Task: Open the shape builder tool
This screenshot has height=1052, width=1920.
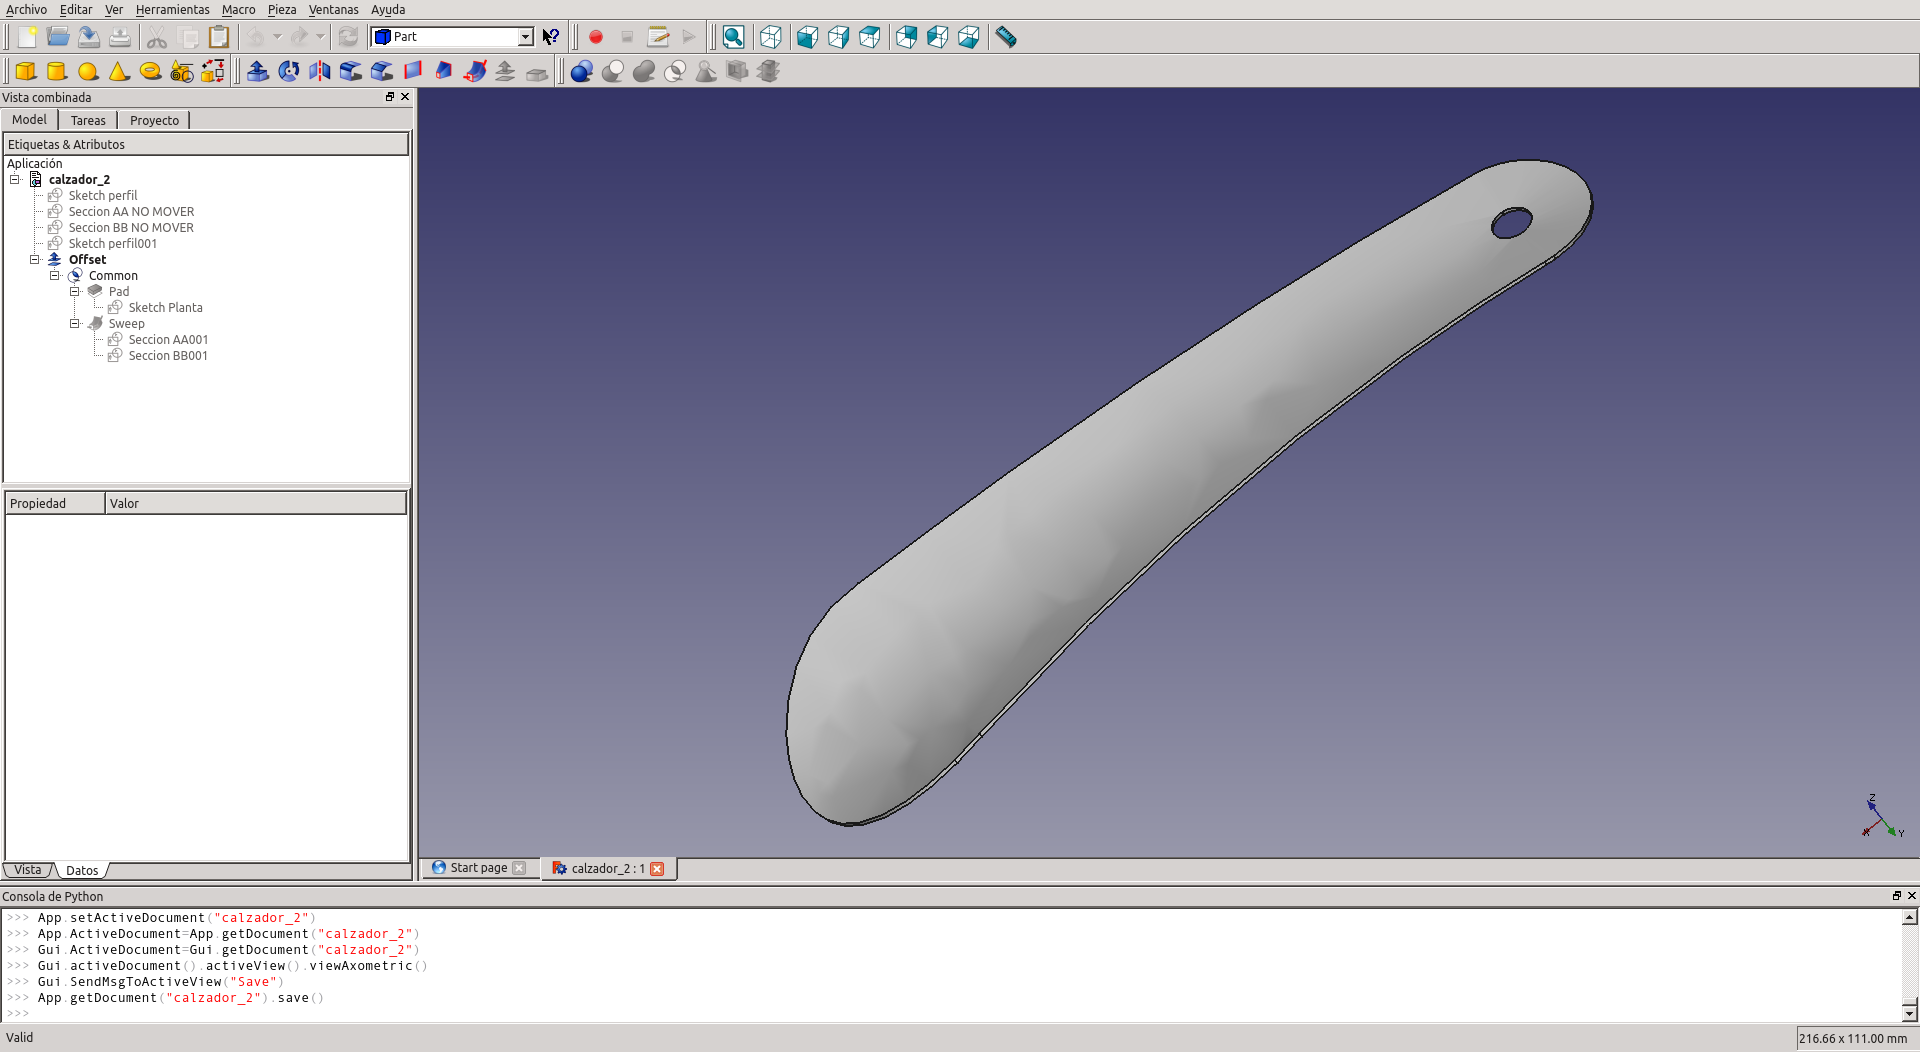Action: 212,71
